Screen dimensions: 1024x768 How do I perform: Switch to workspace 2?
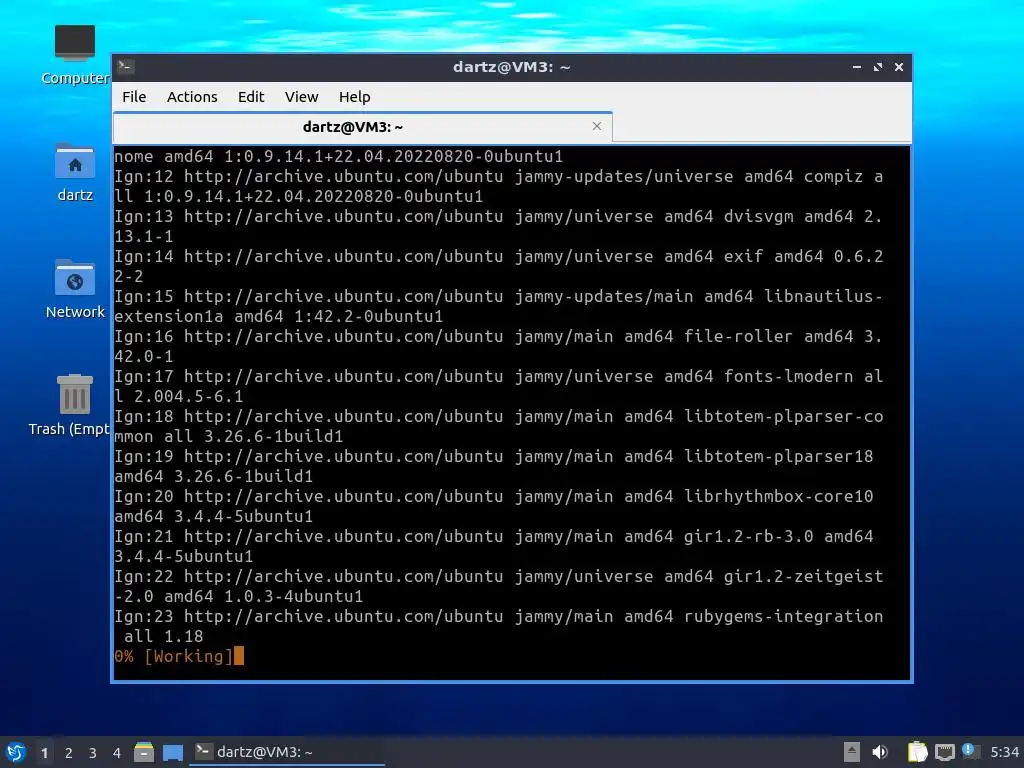69,753
